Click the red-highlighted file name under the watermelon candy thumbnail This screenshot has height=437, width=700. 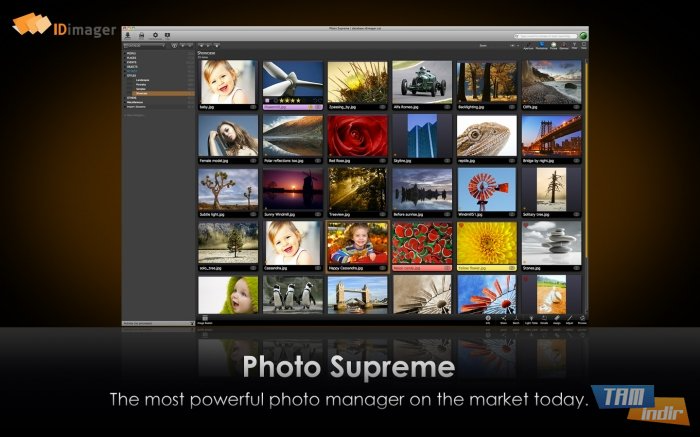[x=407, y=268]
